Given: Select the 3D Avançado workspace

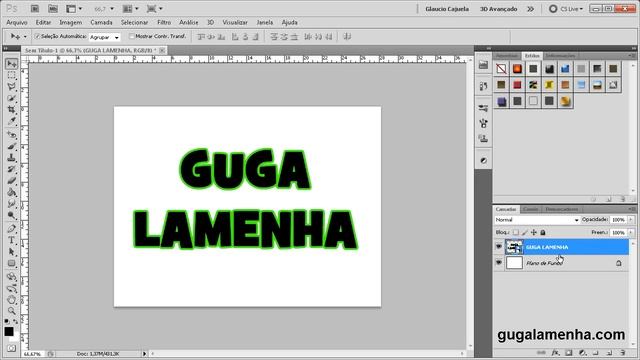Looking at the screenshot, I should tap(498, 9).
